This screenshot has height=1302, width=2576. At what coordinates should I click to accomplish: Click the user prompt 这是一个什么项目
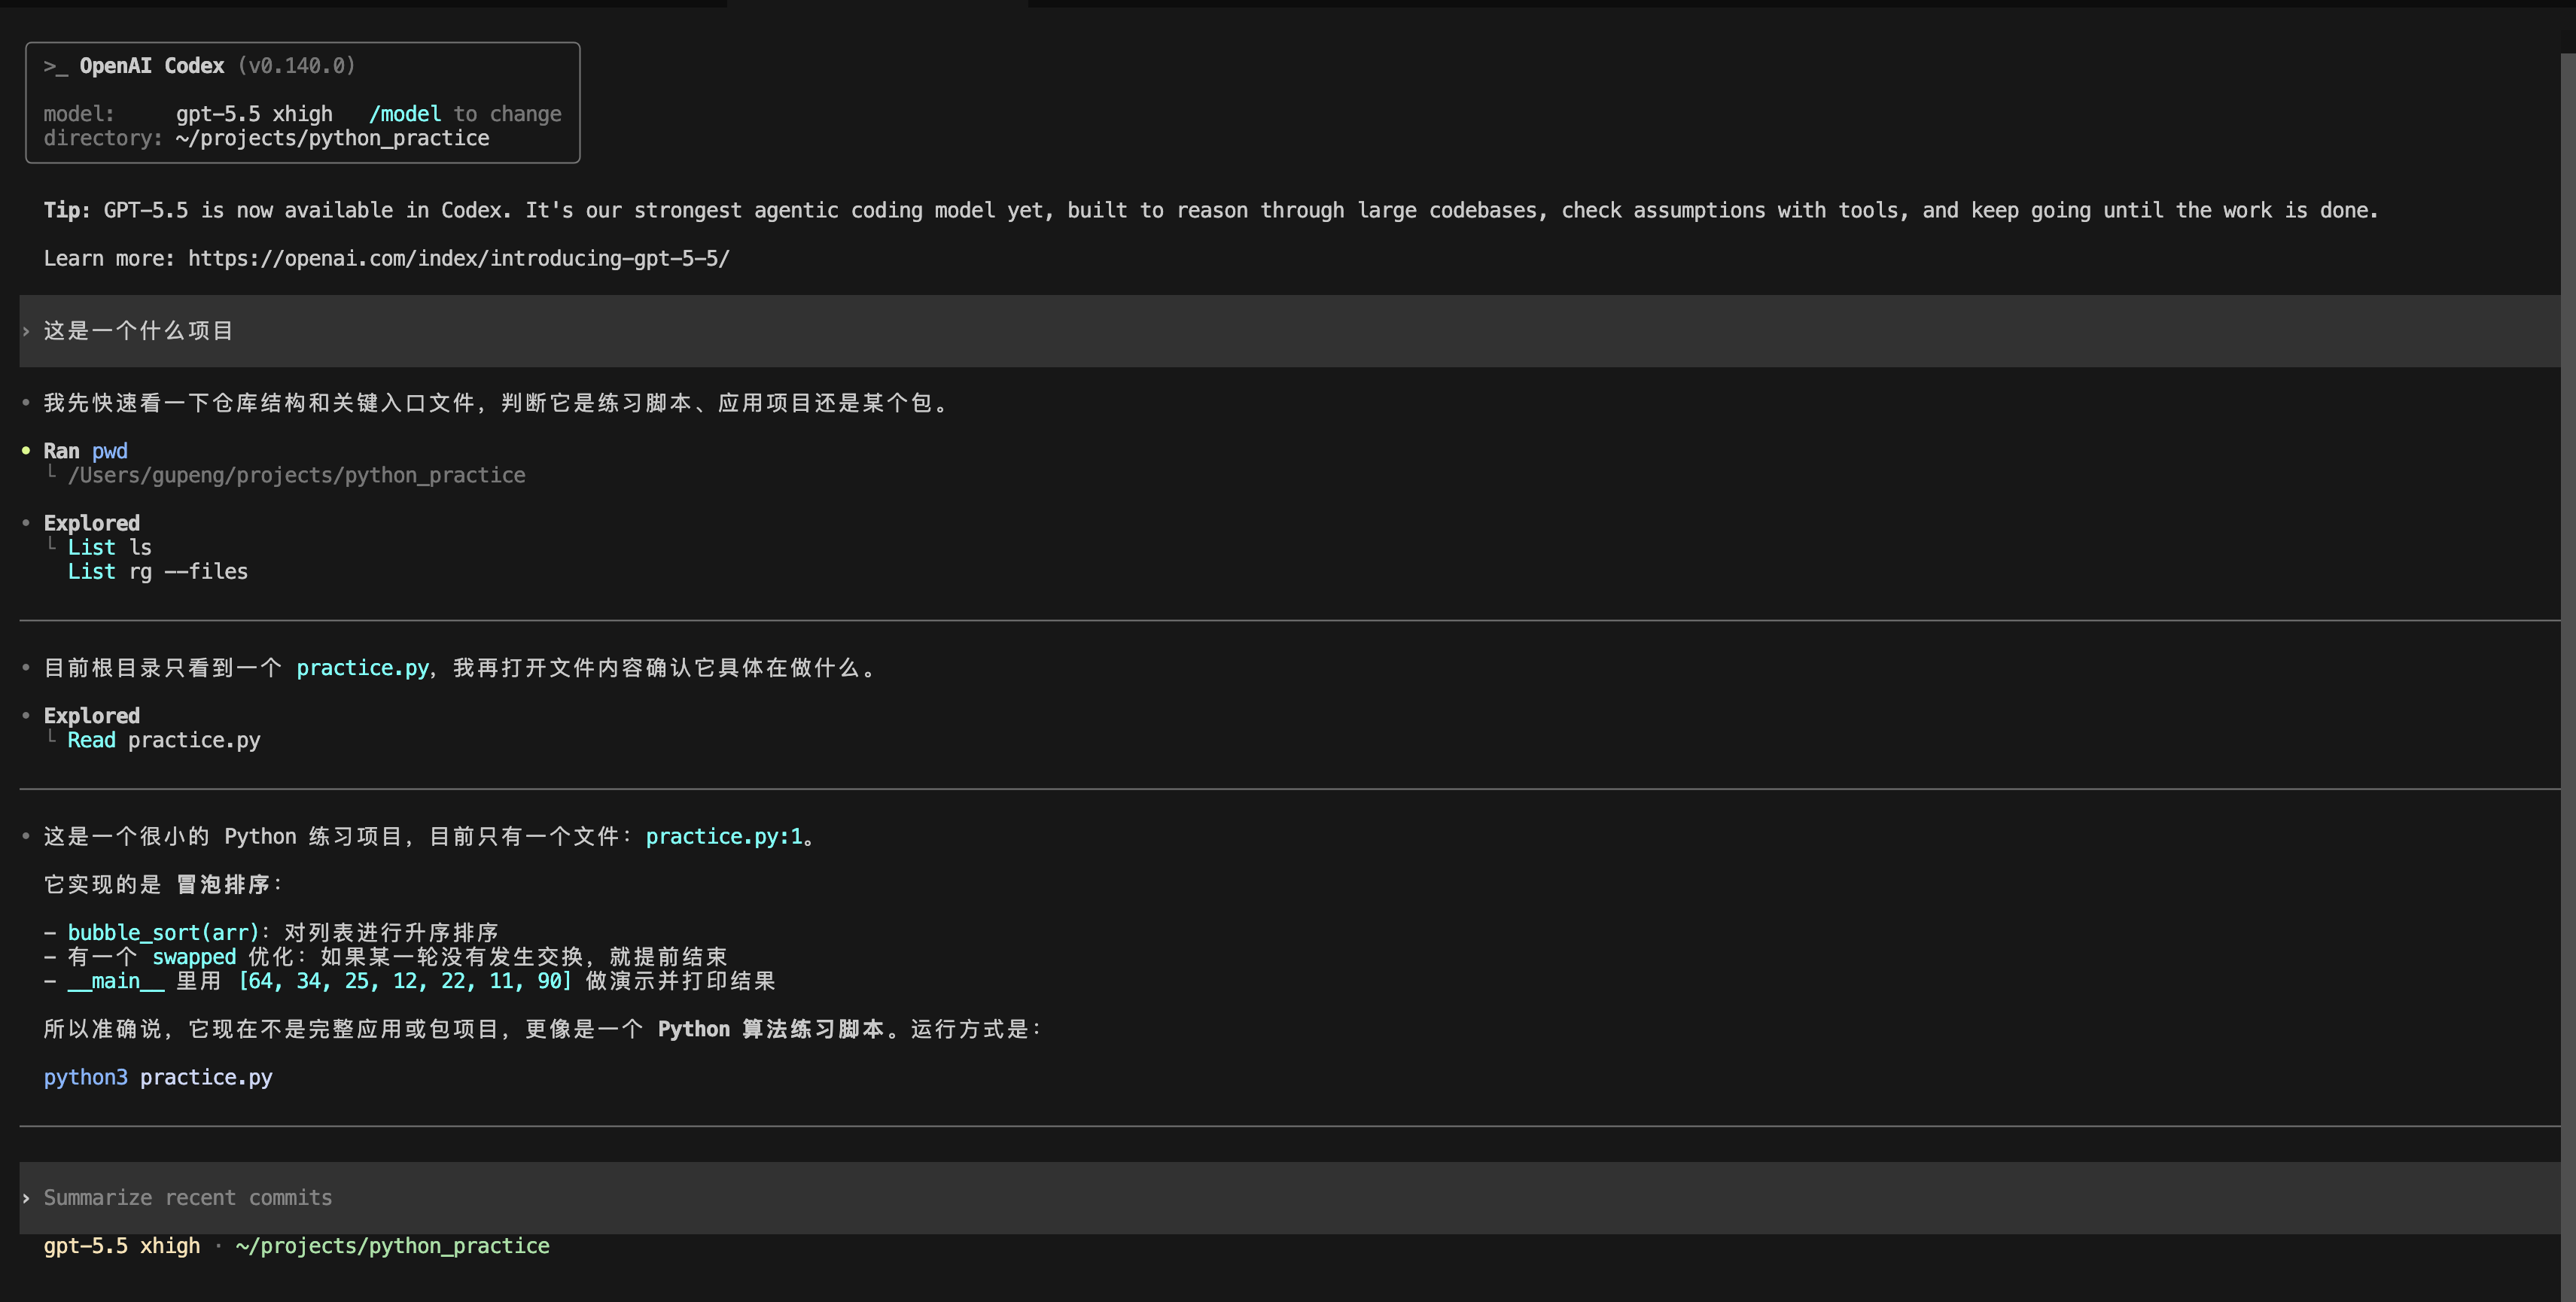click(x=138, y=331)
